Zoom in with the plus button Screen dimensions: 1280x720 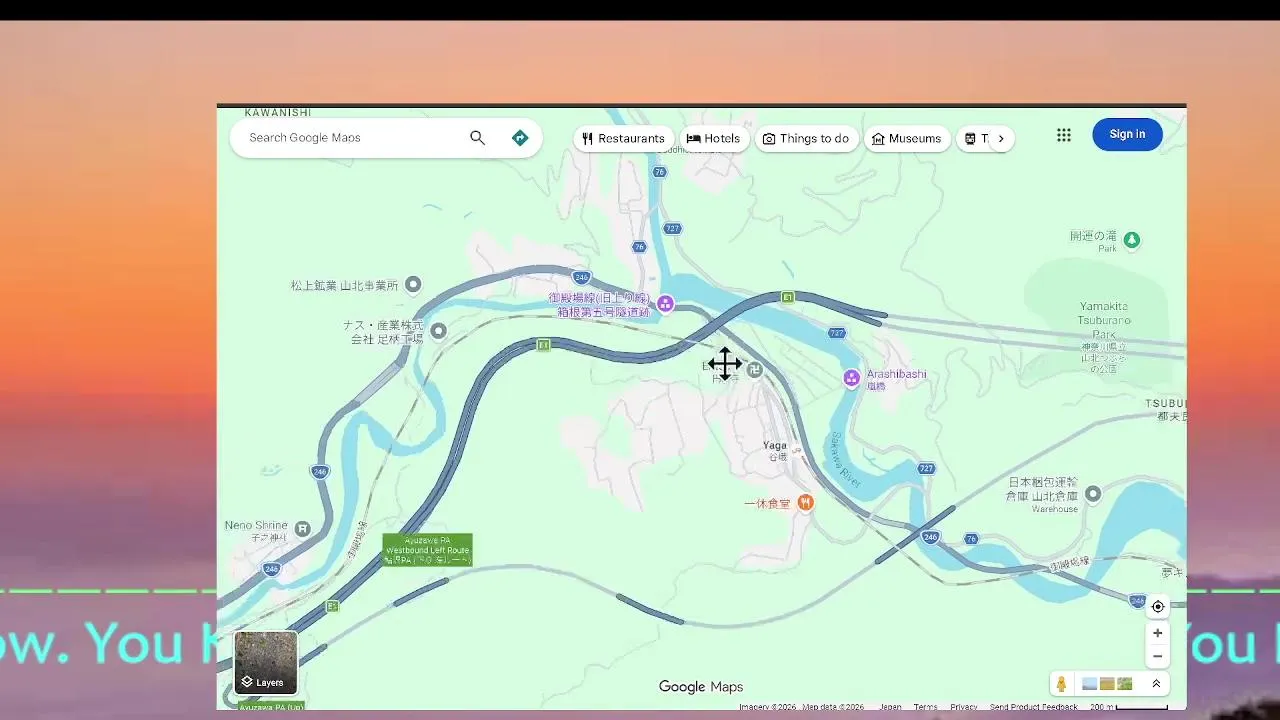coord(1158,633)
